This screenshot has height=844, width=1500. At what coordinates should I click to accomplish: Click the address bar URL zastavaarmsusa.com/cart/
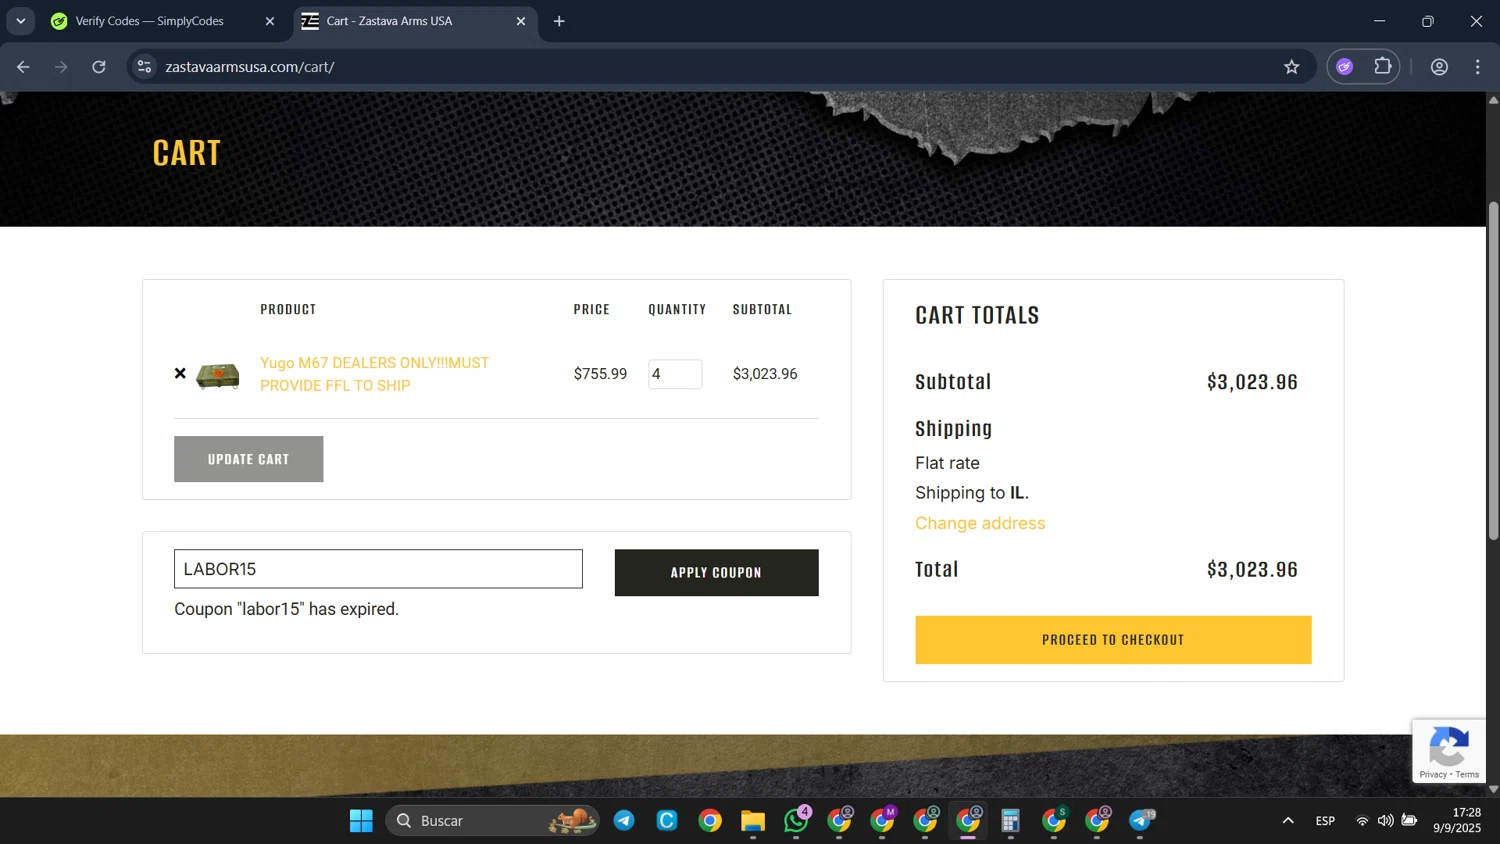click(x=250, y=67)
